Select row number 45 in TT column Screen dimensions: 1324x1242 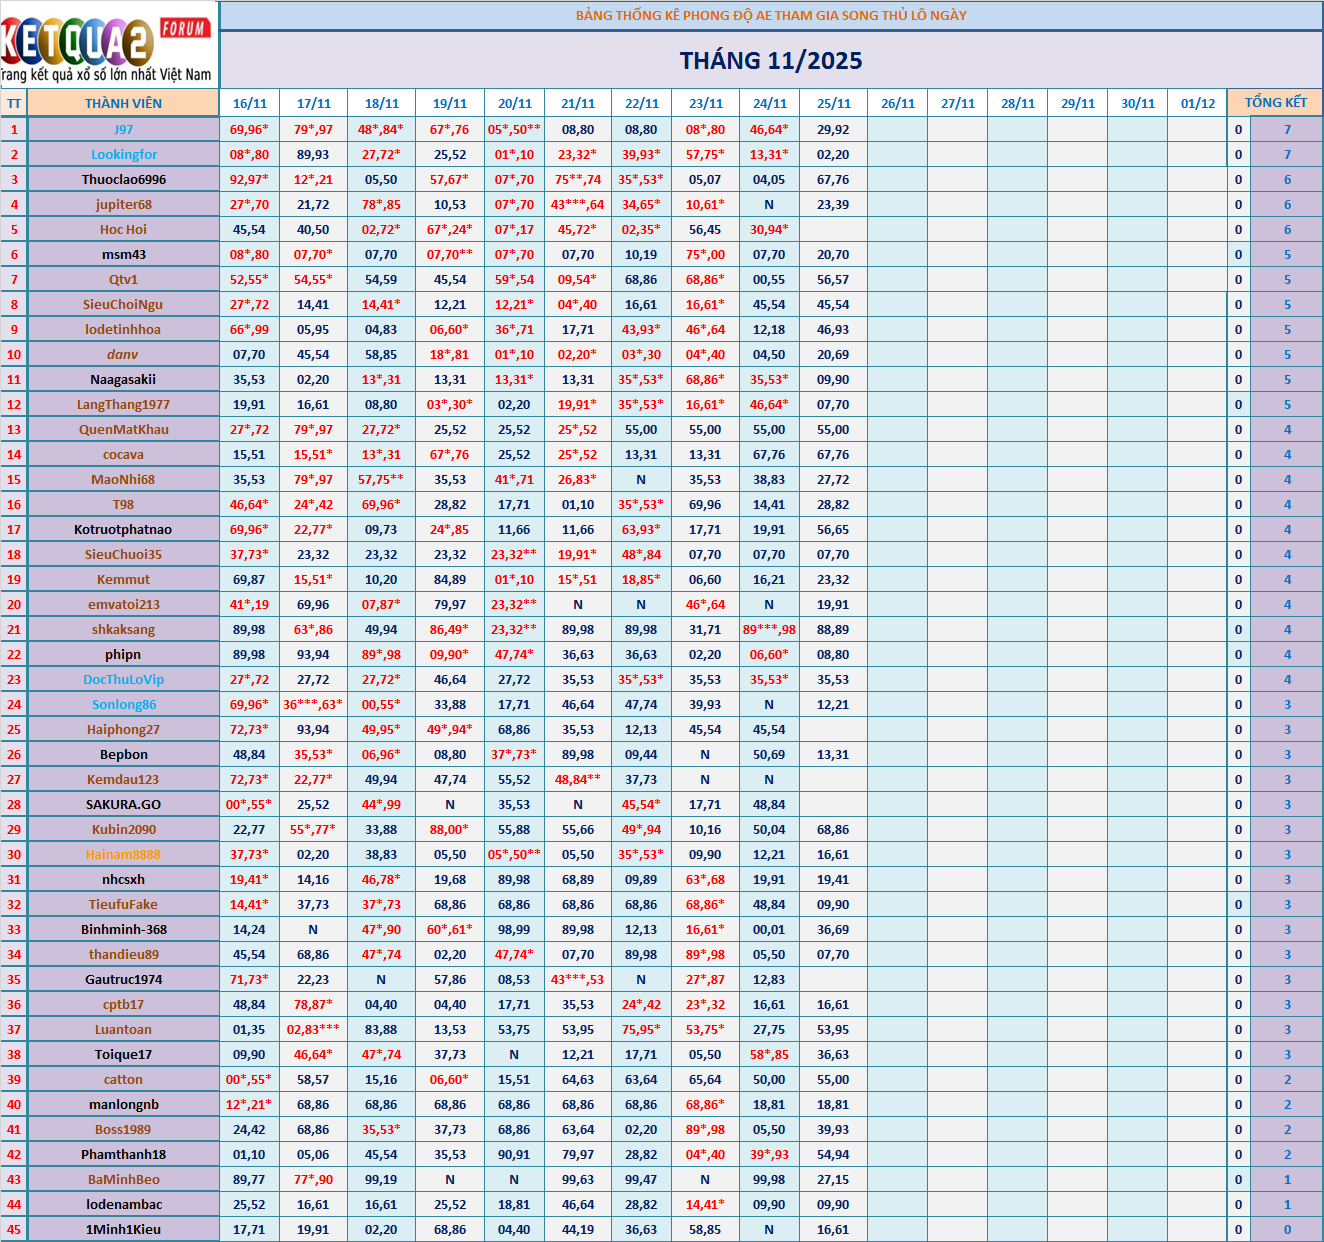tap(14, 1229)
